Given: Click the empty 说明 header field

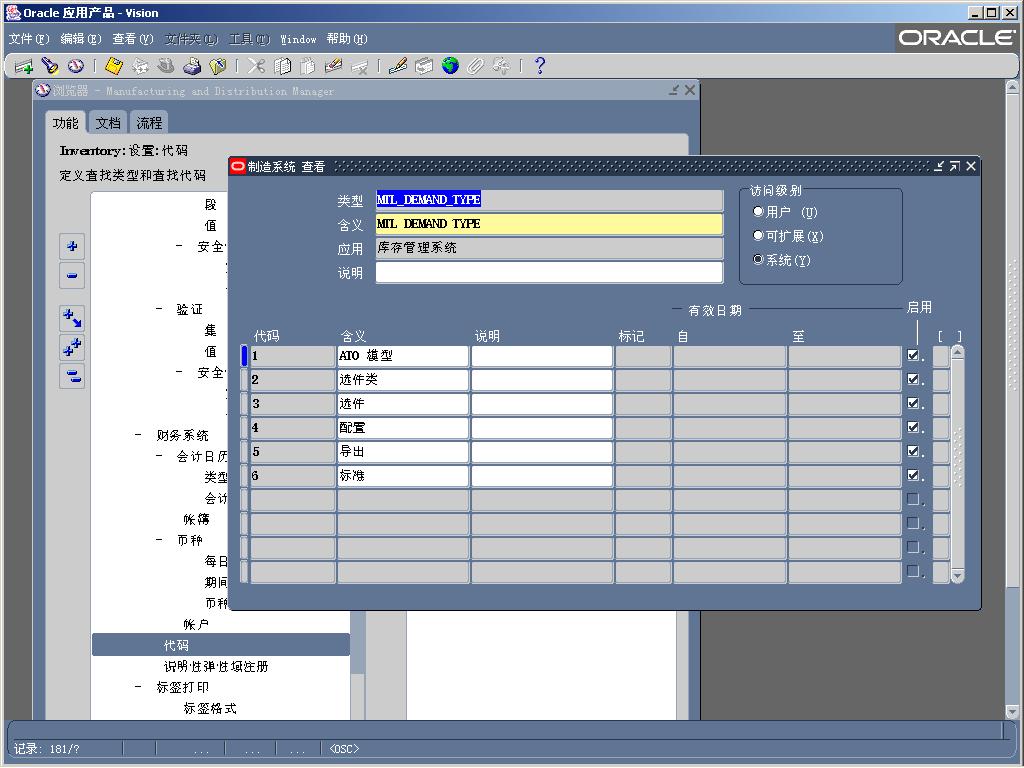Looking at the screenshot, I should [x=549, y=272].
